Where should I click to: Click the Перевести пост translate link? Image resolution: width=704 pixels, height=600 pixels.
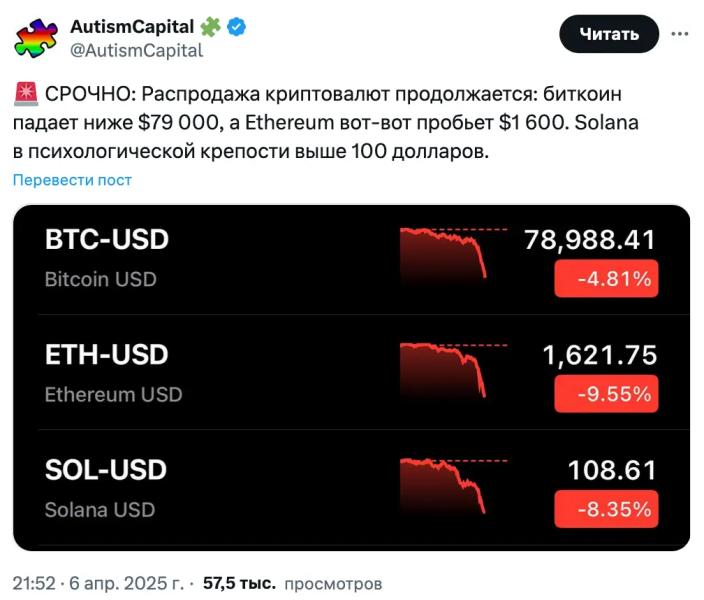(72, 180)
